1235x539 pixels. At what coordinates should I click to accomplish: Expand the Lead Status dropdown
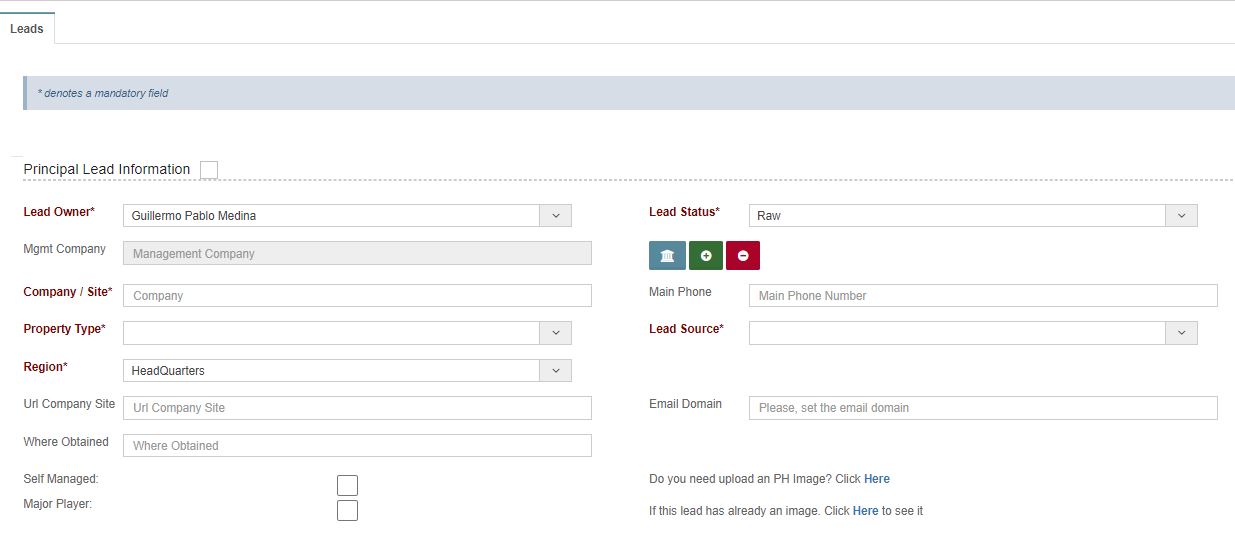click(x=1181, y=215)
